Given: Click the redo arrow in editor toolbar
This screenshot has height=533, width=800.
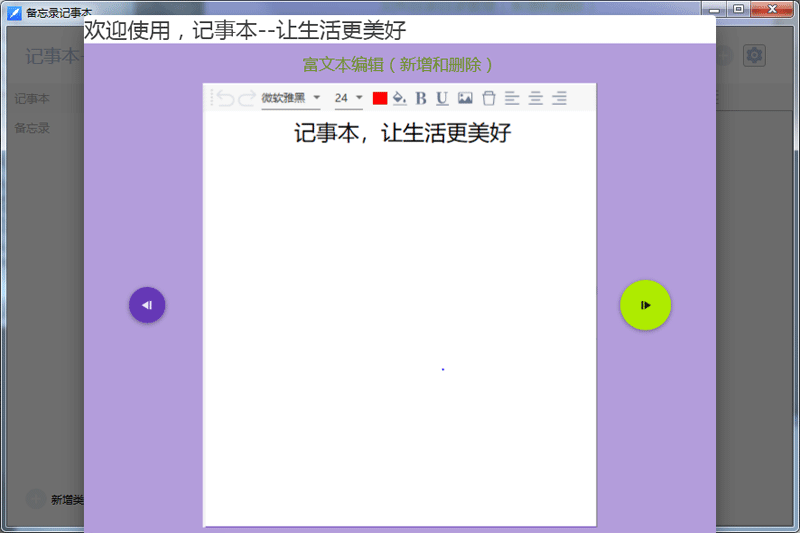Looking at the screenshot, I should pos(247,98).
